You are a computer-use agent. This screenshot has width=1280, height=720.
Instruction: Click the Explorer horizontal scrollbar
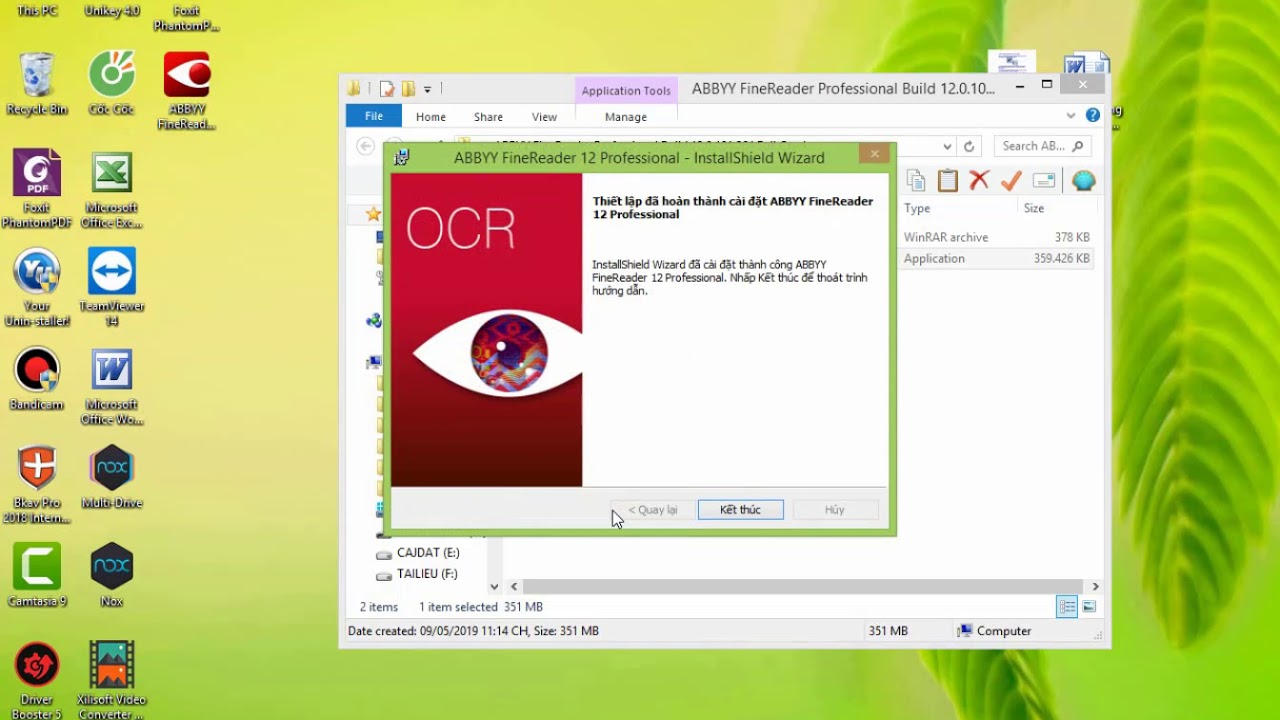click(x=802, y=586)
